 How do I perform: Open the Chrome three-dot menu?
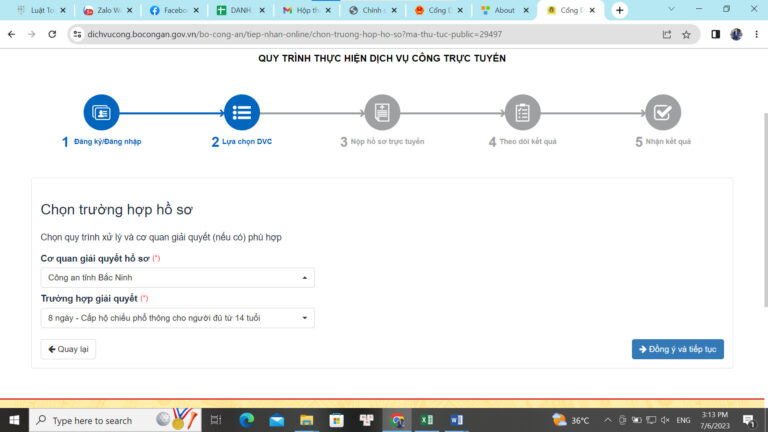[x=756, y=34]
